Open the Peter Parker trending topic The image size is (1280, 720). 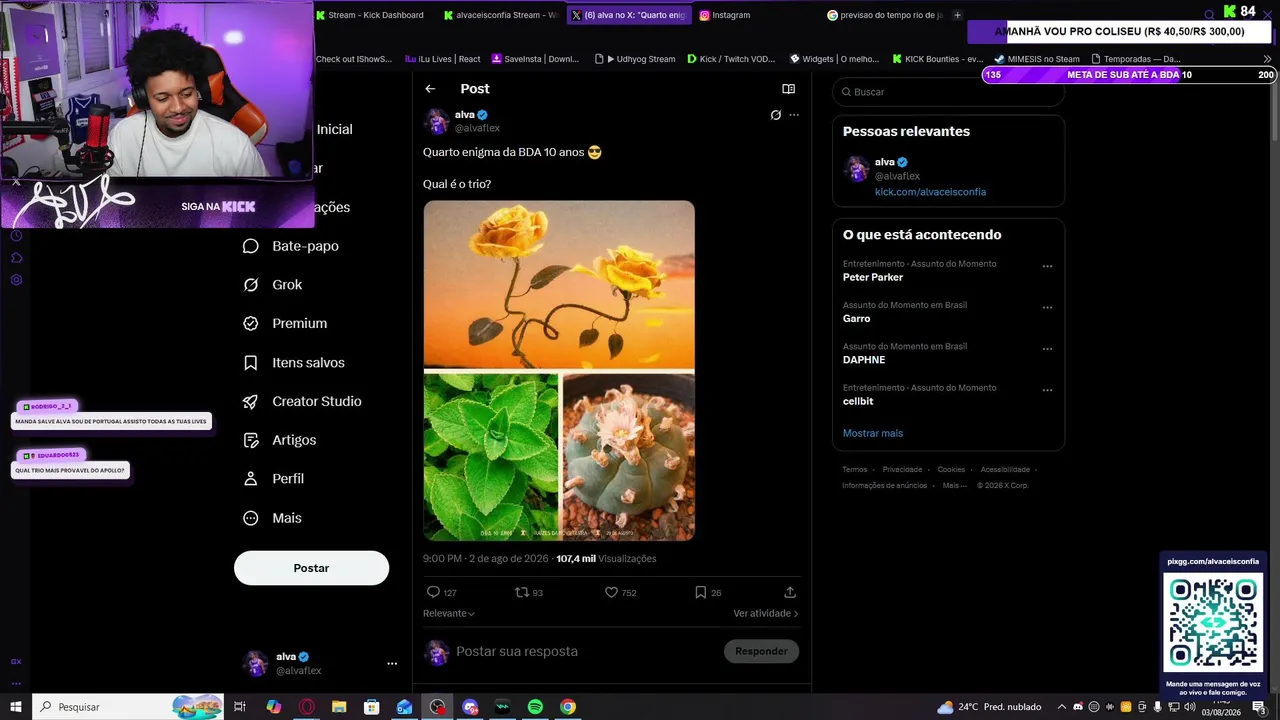(x=873, y=277)
